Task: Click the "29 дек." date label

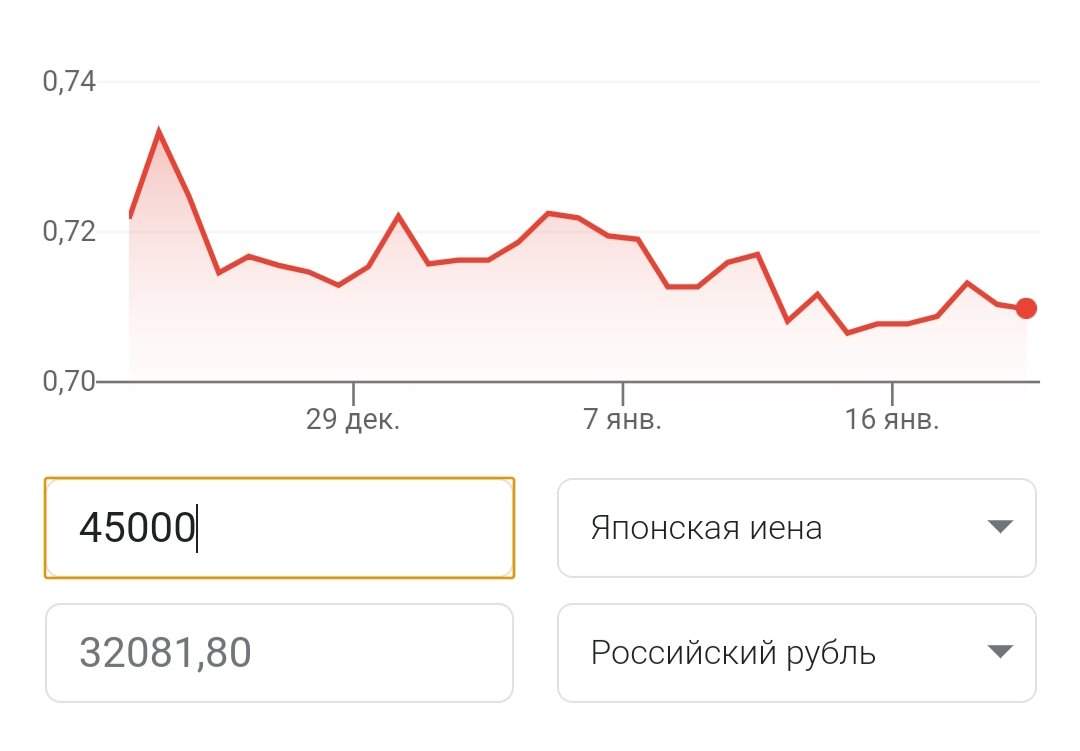Action: click(x=353, y=419)
